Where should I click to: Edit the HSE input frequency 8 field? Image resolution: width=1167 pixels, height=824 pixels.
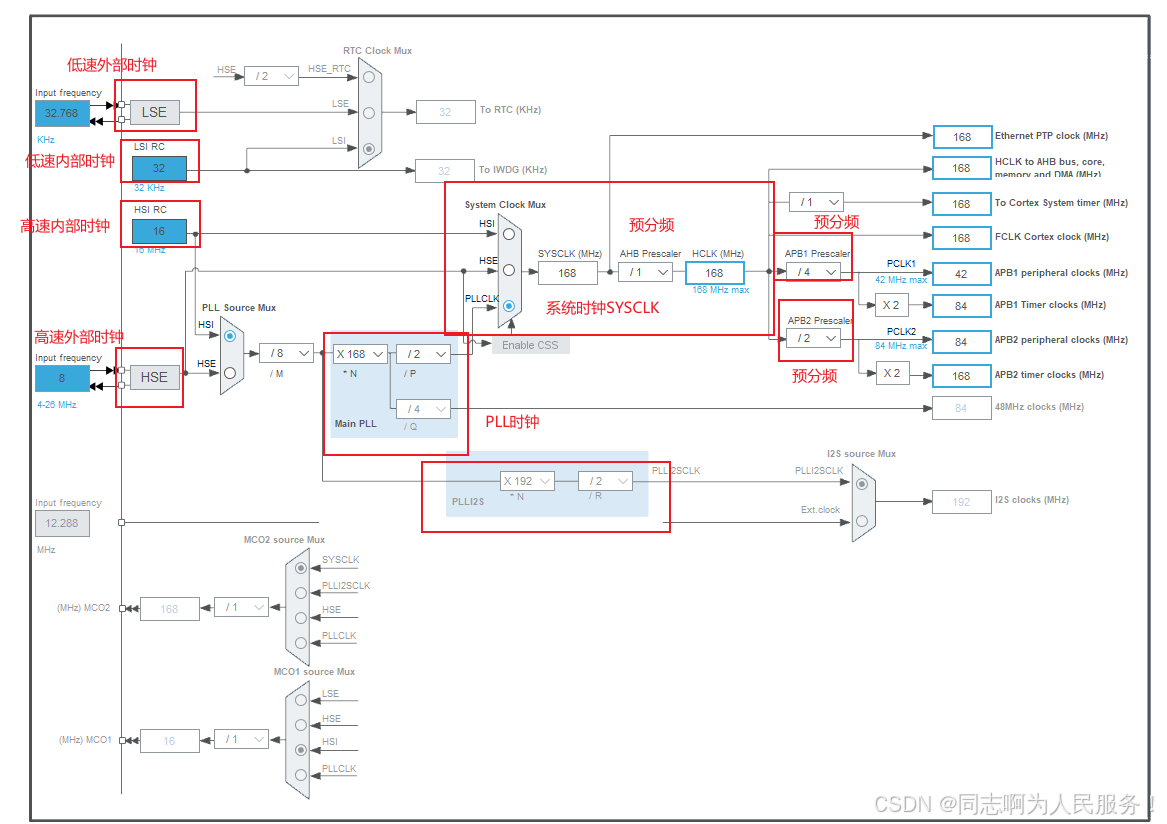(x=62, y=378)
